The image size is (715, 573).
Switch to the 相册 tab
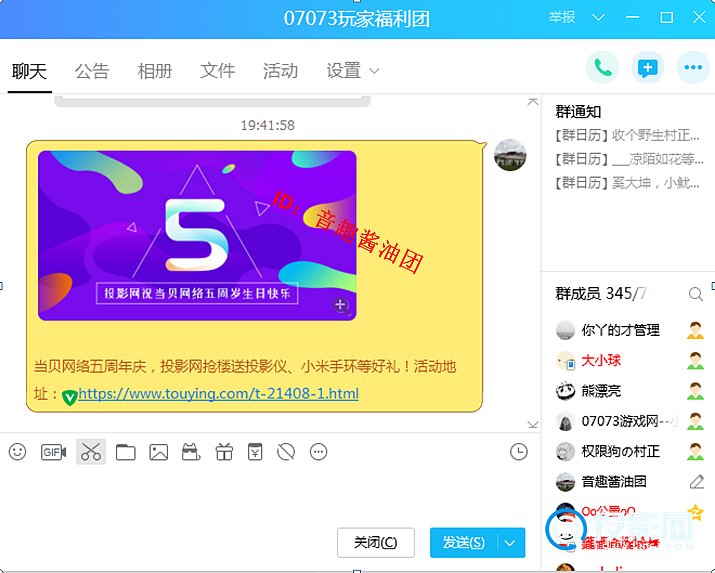pos(154,71)
